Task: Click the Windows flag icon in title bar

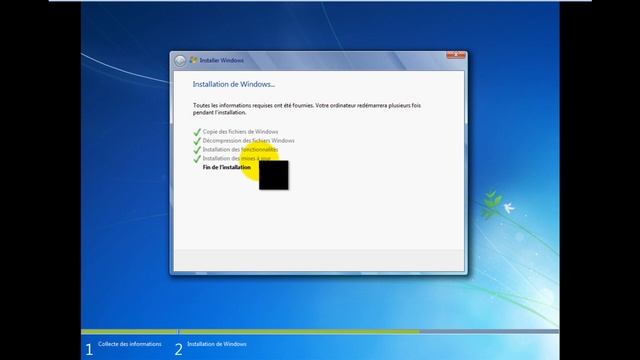Action: pos(193,60)
